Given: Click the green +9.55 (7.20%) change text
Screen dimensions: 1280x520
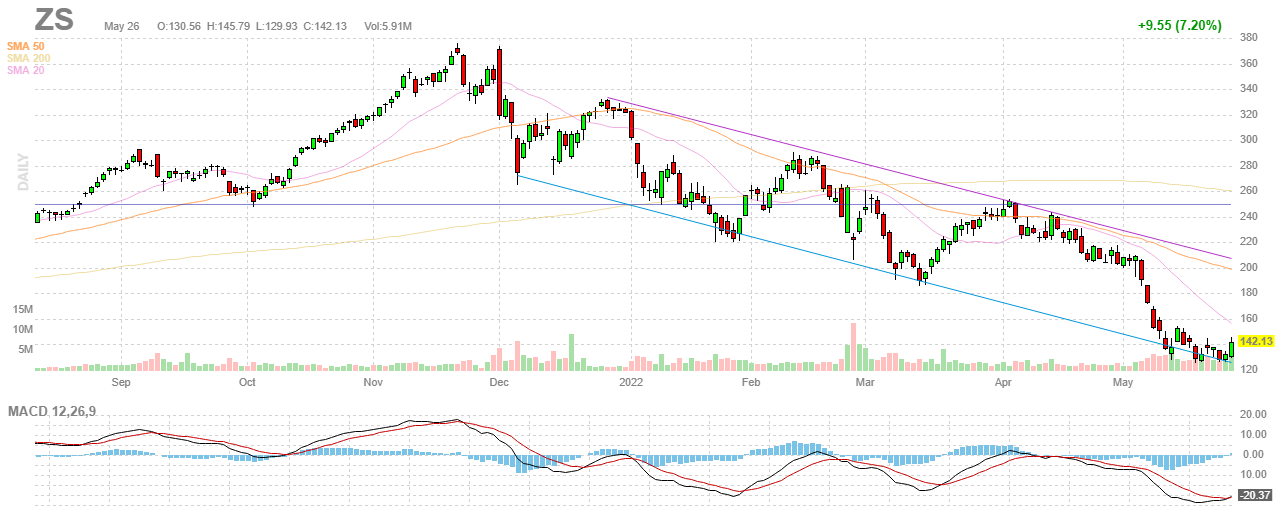Looking at the screenshot, I should point(1180,26).
